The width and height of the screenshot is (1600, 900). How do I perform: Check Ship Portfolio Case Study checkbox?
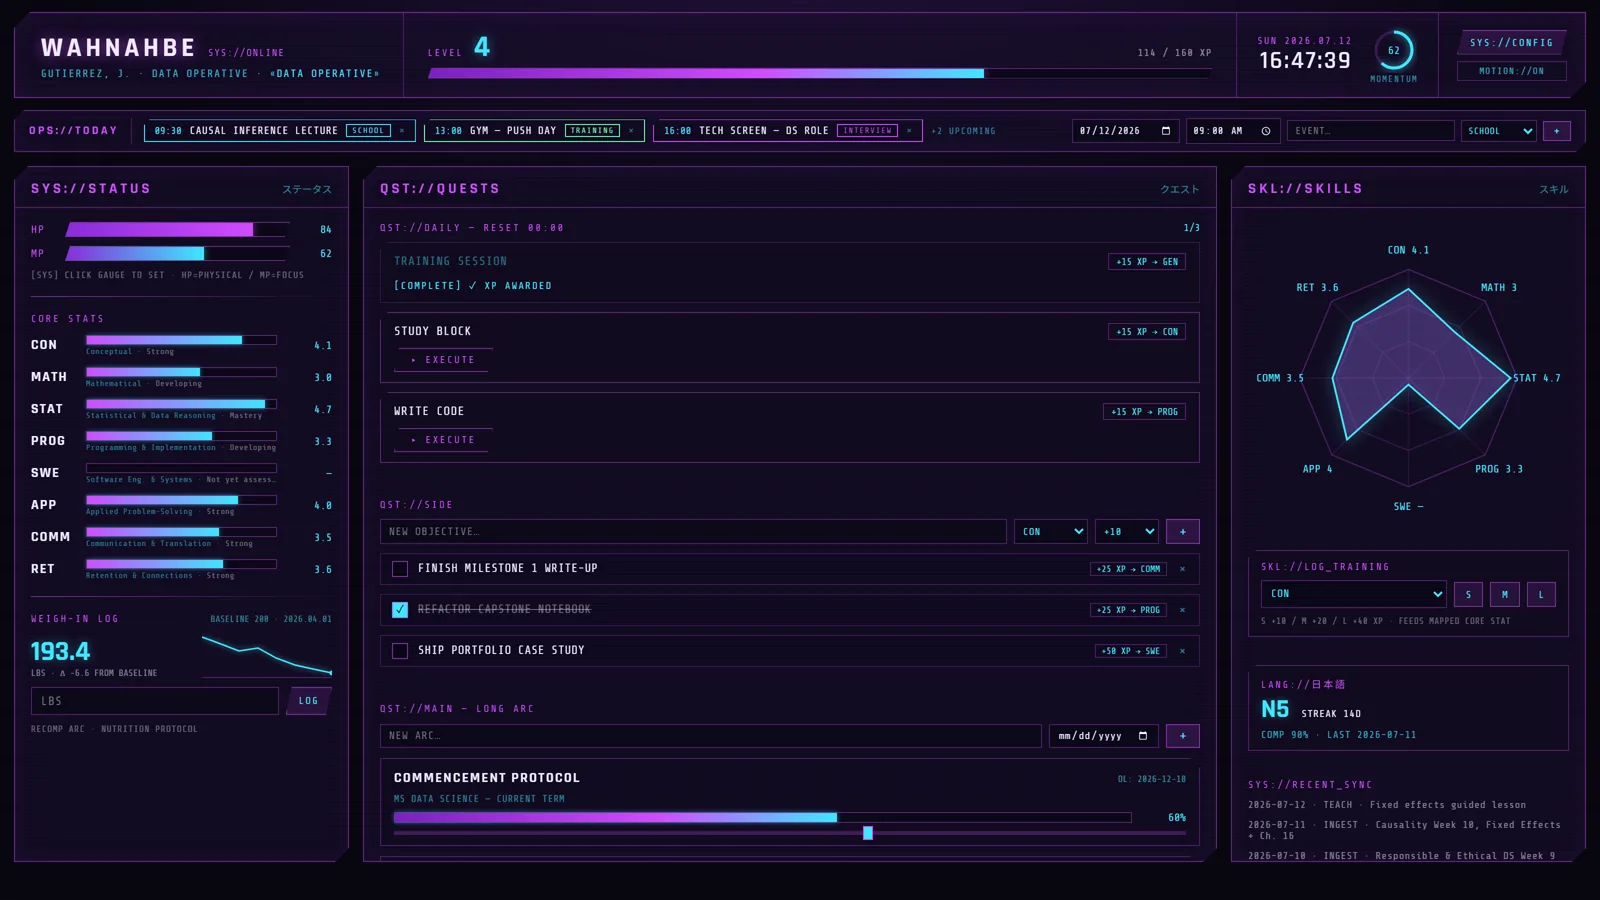[x=400, y=651]
